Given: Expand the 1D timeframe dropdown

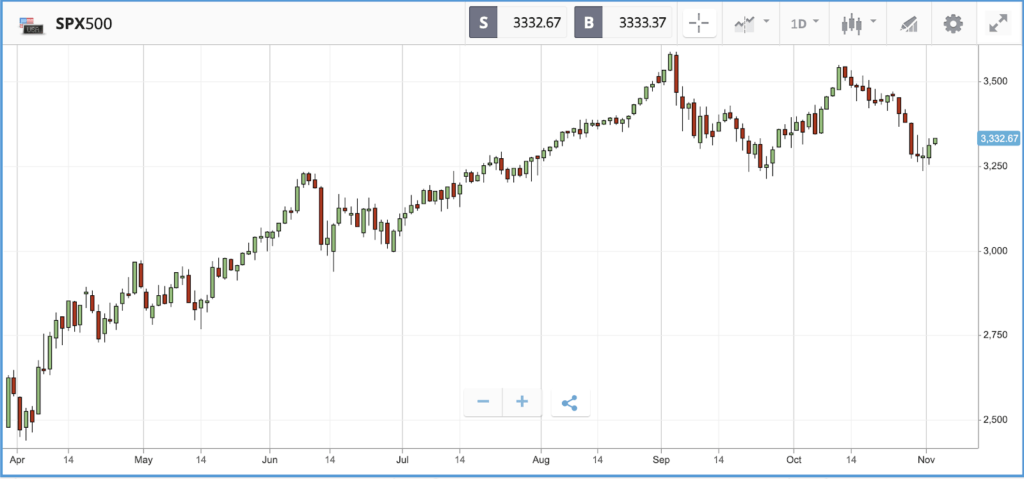Looking at the screenshot, I should click(x=805, y=24).
